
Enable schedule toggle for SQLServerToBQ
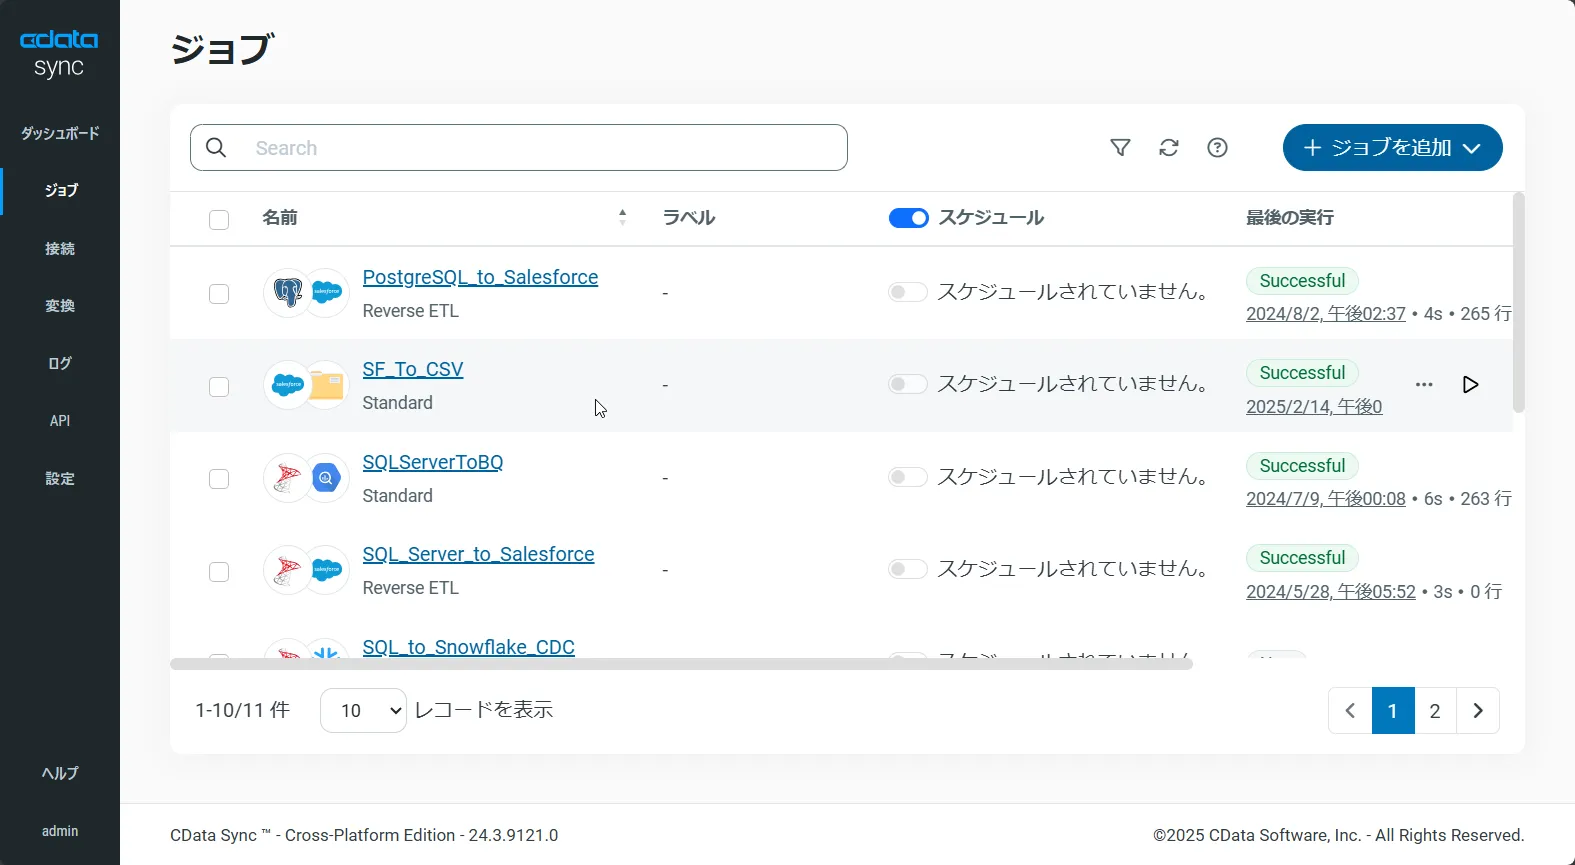click(x=907, y=477)
